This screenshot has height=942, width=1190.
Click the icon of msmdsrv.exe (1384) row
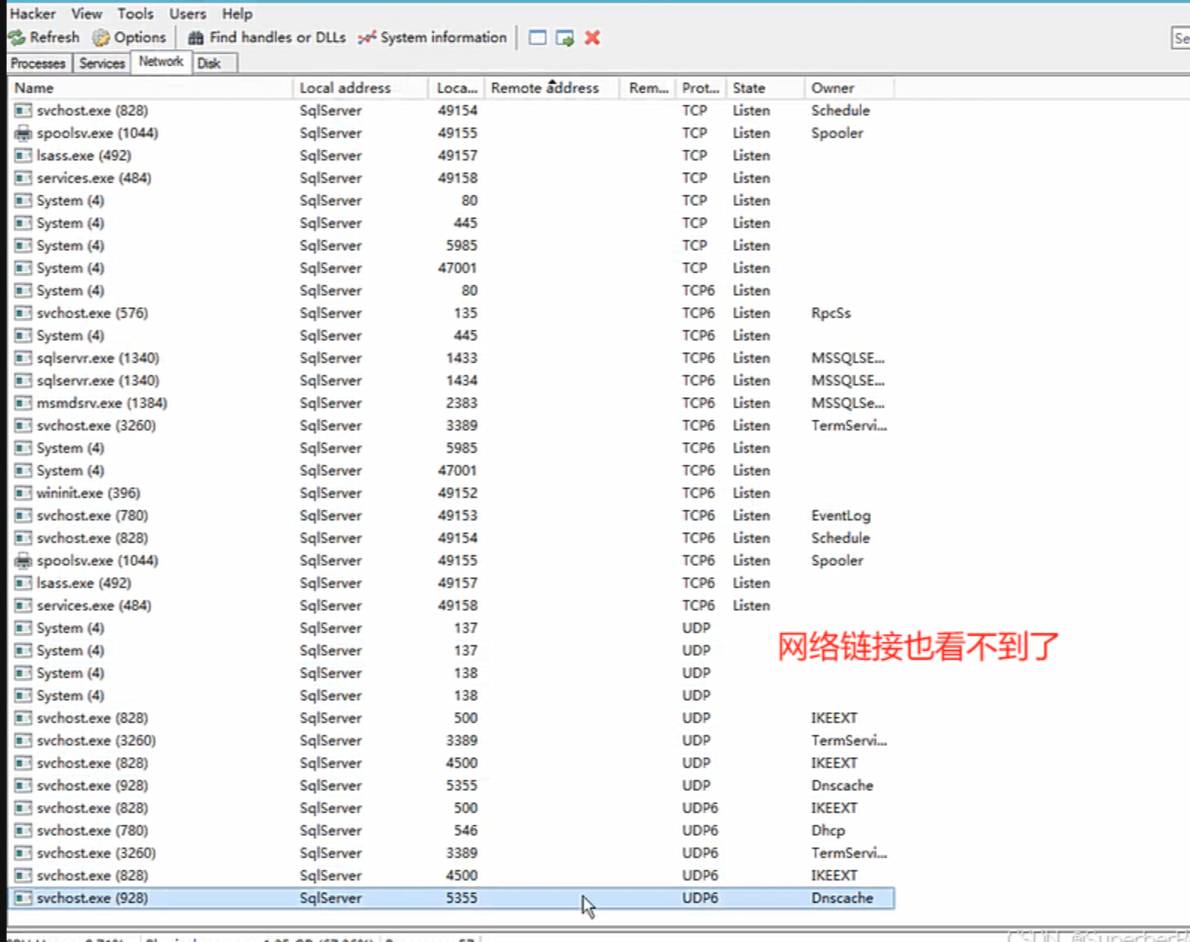24,403
